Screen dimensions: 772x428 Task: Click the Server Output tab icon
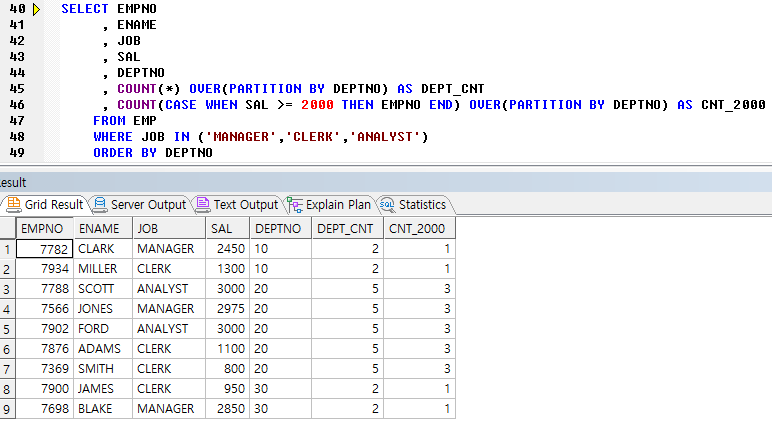coord(100,204)
